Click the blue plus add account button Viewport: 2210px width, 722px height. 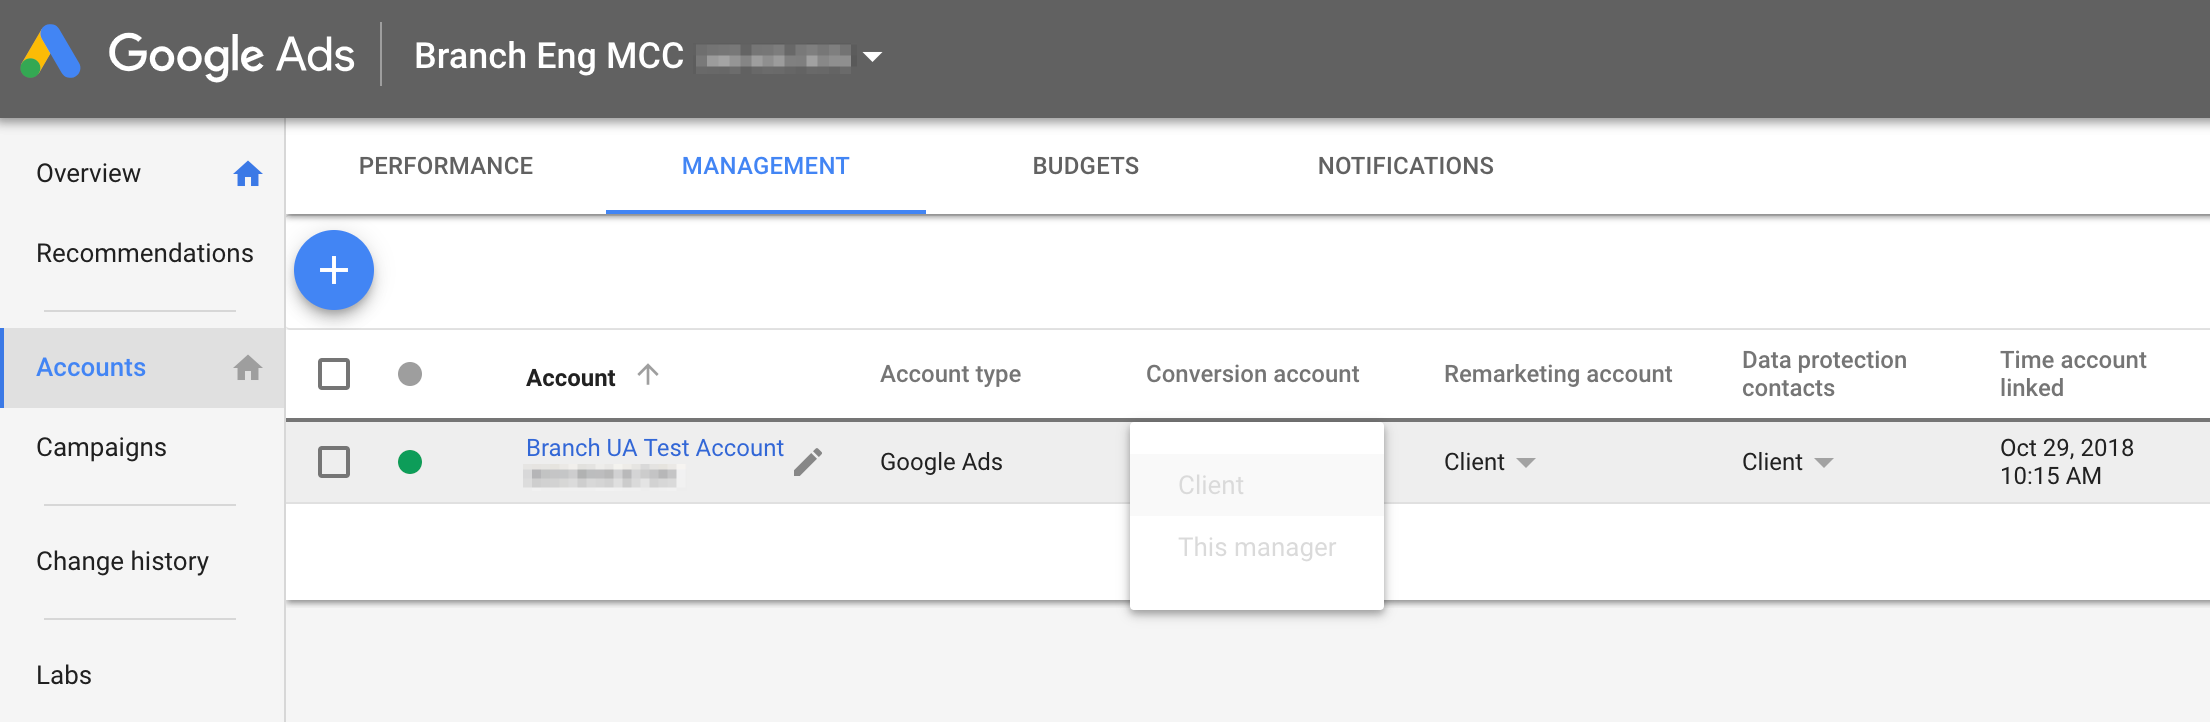coord(334,270)
